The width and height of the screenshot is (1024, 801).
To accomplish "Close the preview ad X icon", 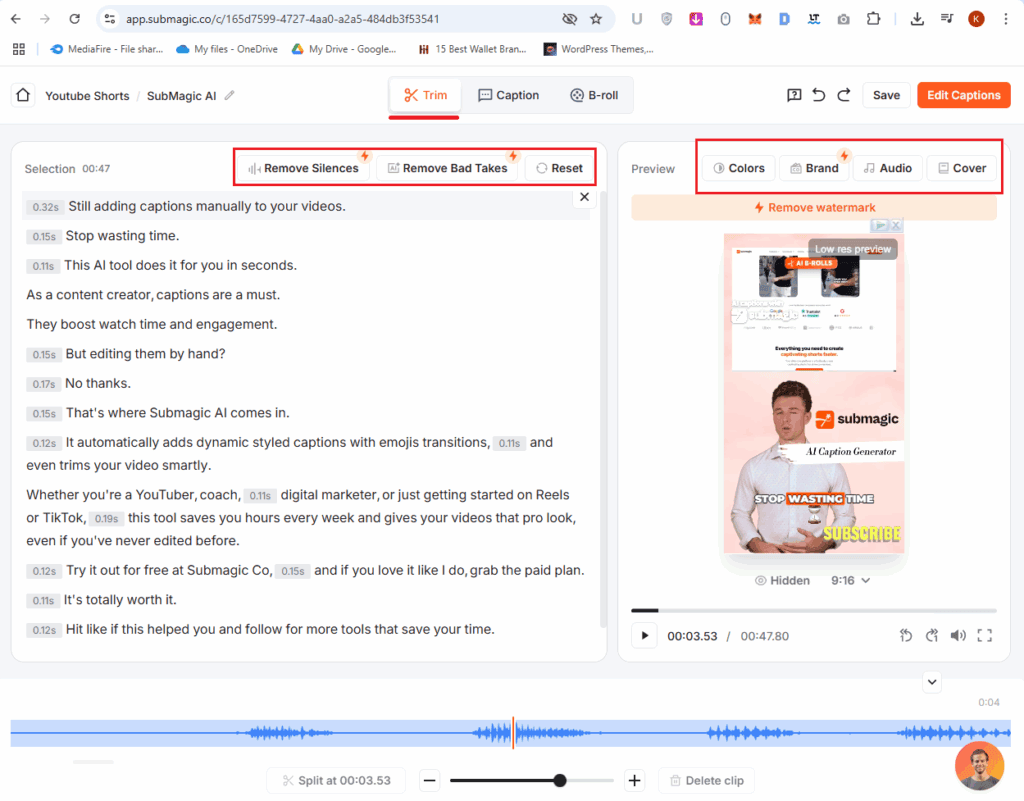I will pyautogui.click(x=896, y=225).
